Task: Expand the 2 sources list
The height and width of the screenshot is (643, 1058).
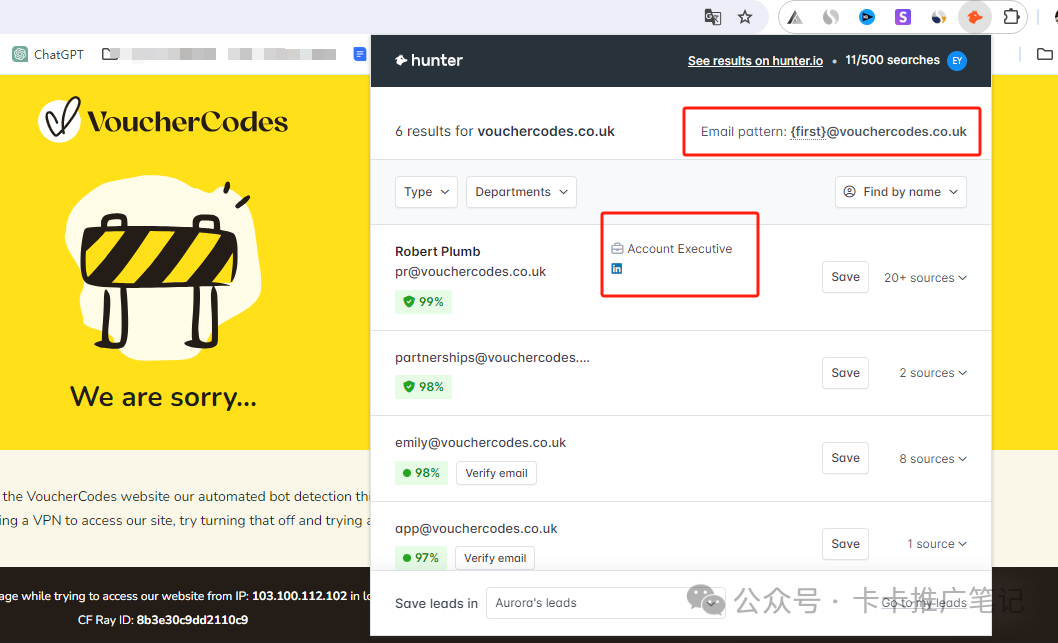Action: click(932, 373)
